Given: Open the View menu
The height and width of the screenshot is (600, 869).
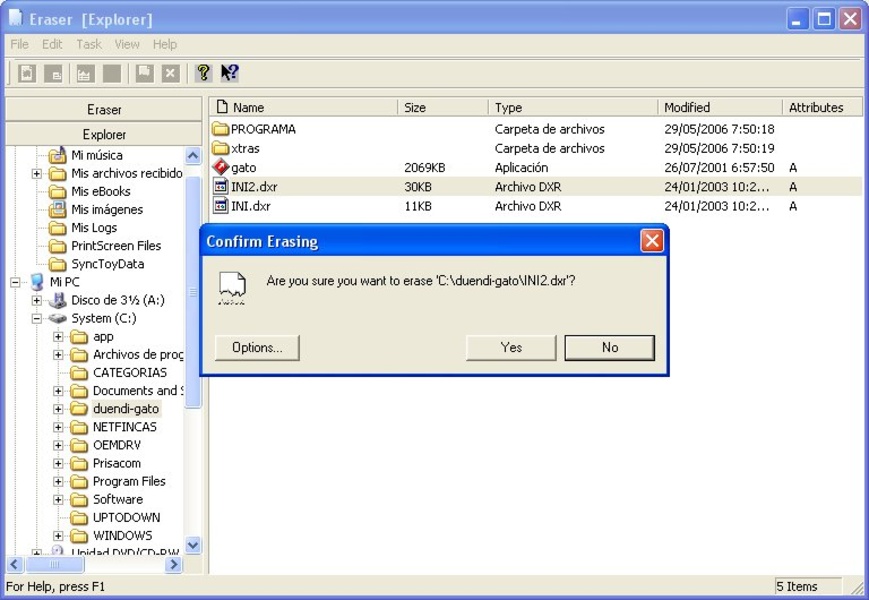Looking at the screenshot, I should point(127,44).
